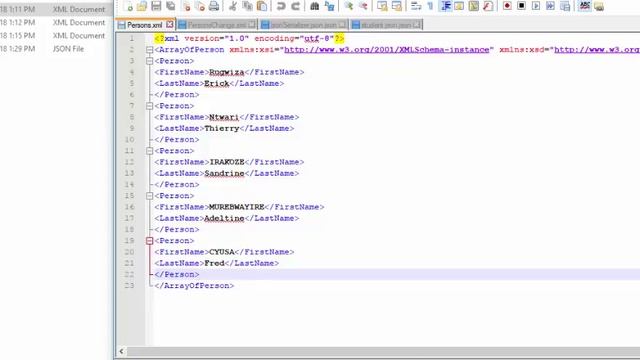Click the closing ArrayOfPerson tag
This screenshot has height=360, width=640.
[194, 286]
